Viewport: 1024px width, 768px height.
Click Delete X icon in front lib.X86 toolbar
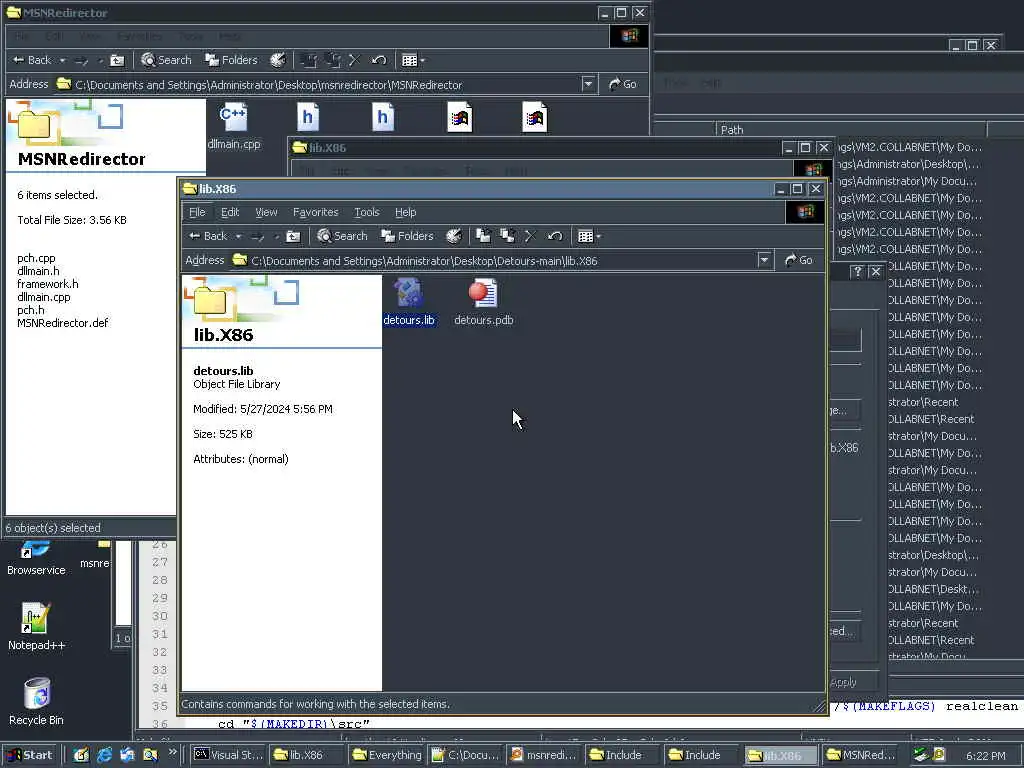click(530, 236)
